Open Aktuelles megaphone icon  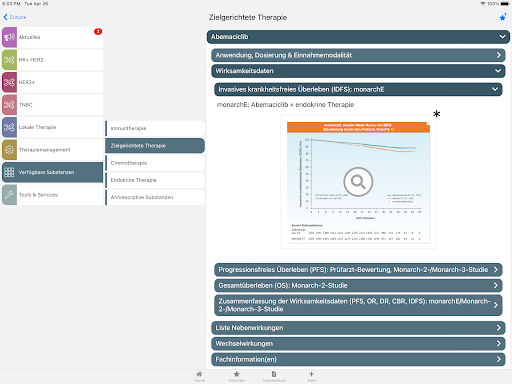(9, 37)
